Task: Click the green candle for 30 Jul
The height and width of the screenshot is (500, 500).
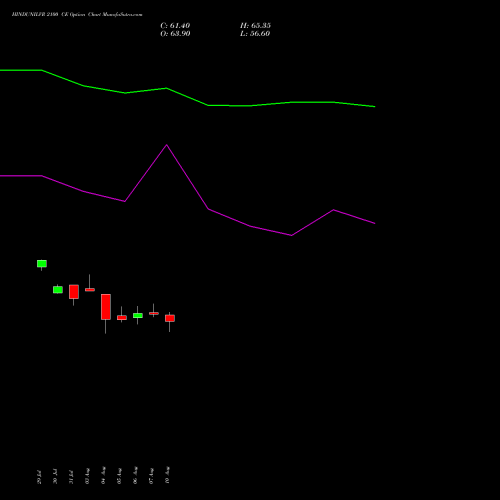Action: click(x=58, y=290)
